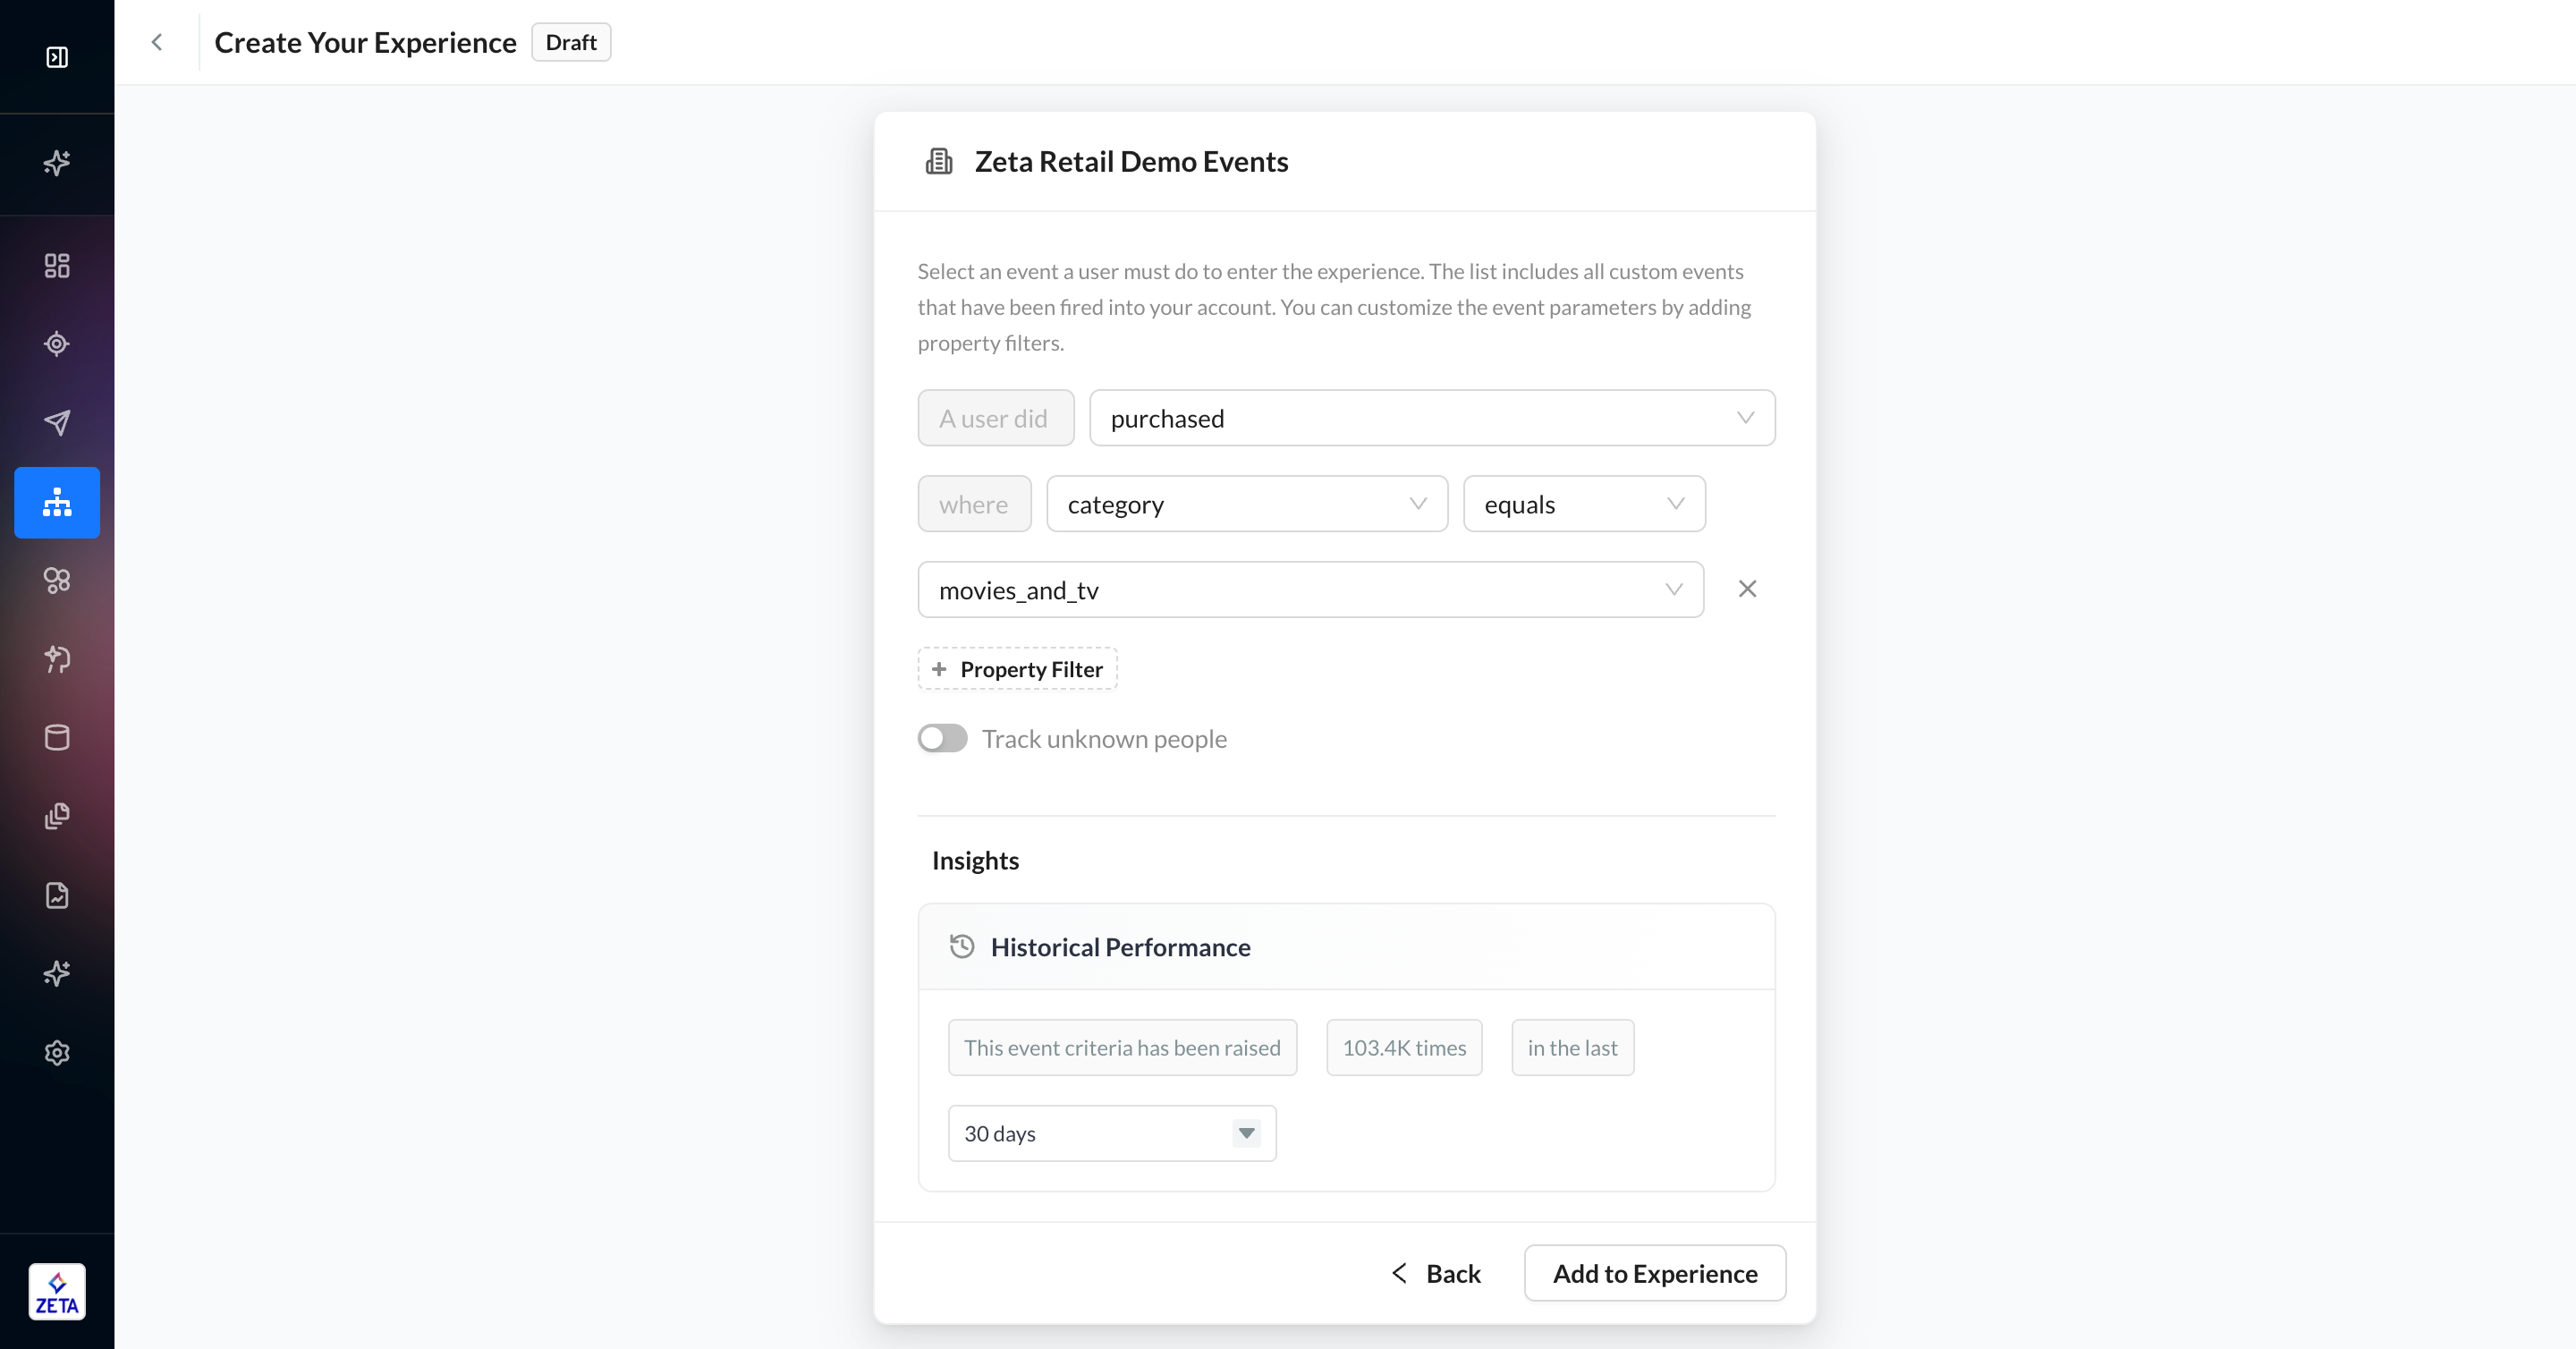This screenshot has height=1349, width=2576.
Task: Click Add to Experience button
Action: (x=1654, y=1273)
